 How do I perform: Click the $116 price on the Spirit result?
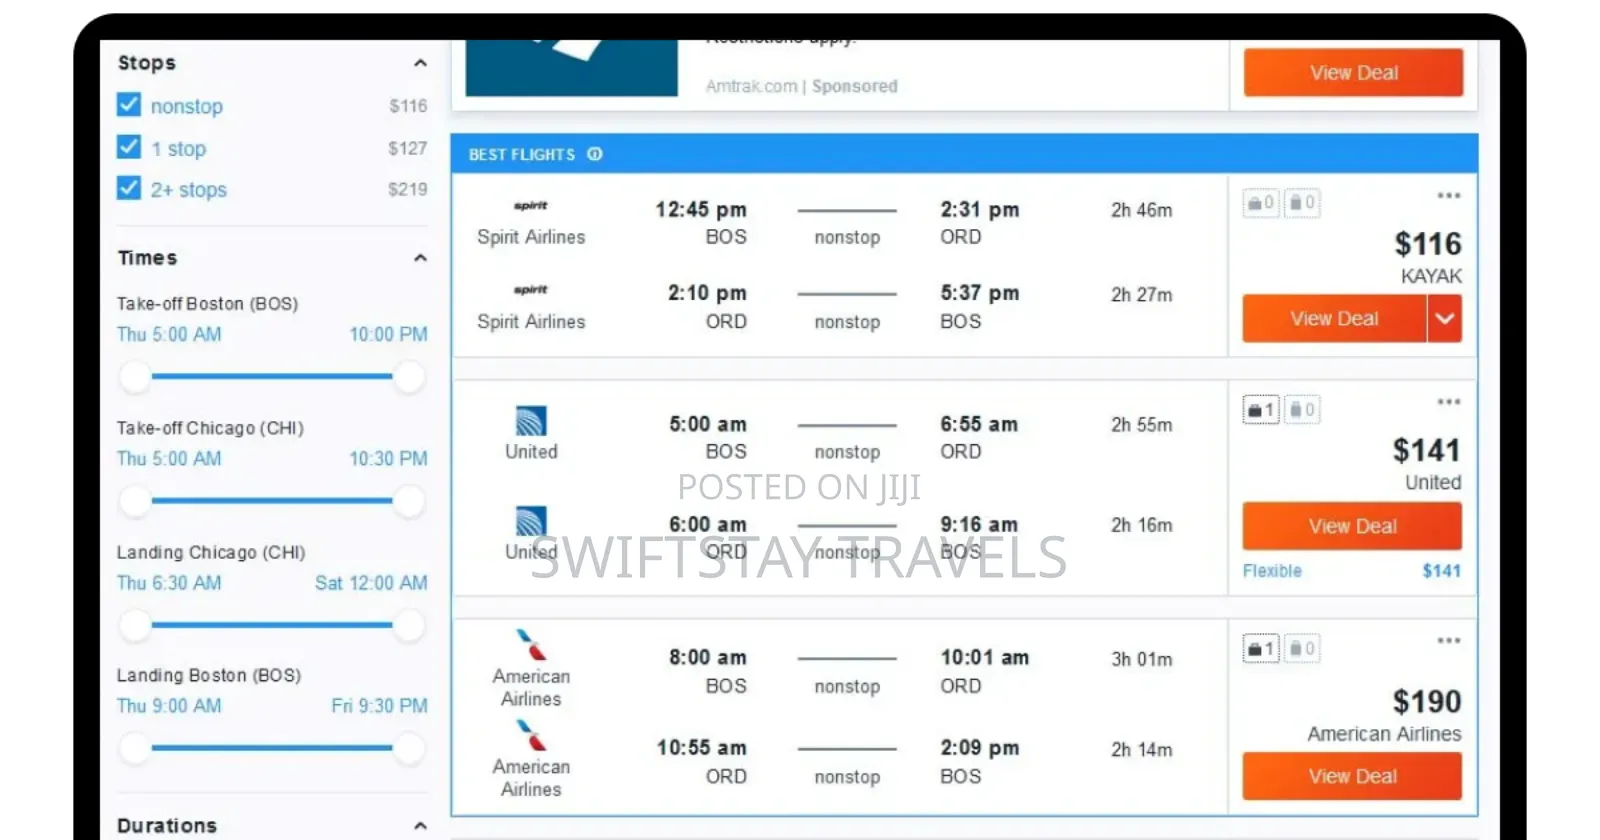[x=1428, y=244]
